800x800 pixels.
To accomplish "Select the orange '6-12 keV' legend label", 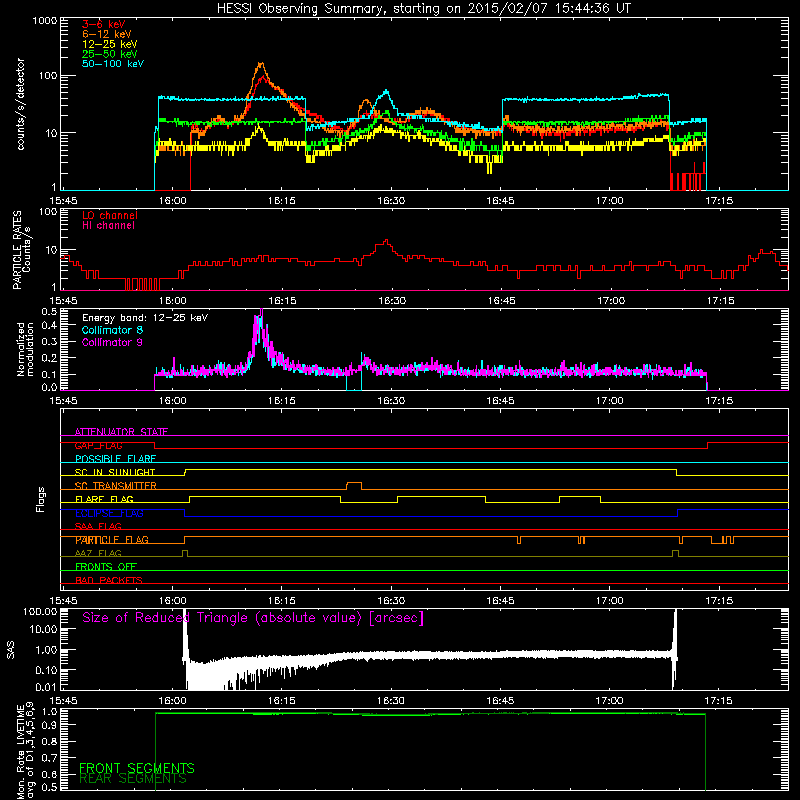I will [x=107, y=34].
